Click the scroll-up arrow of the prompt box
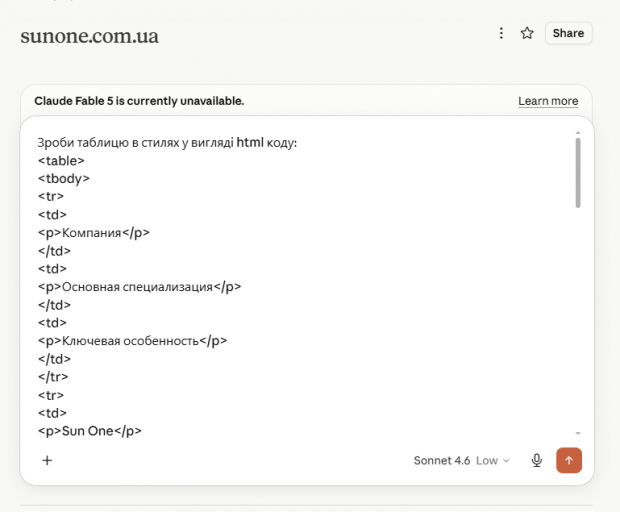This screenshot has height=512, width=620. [x=578, y=133]
